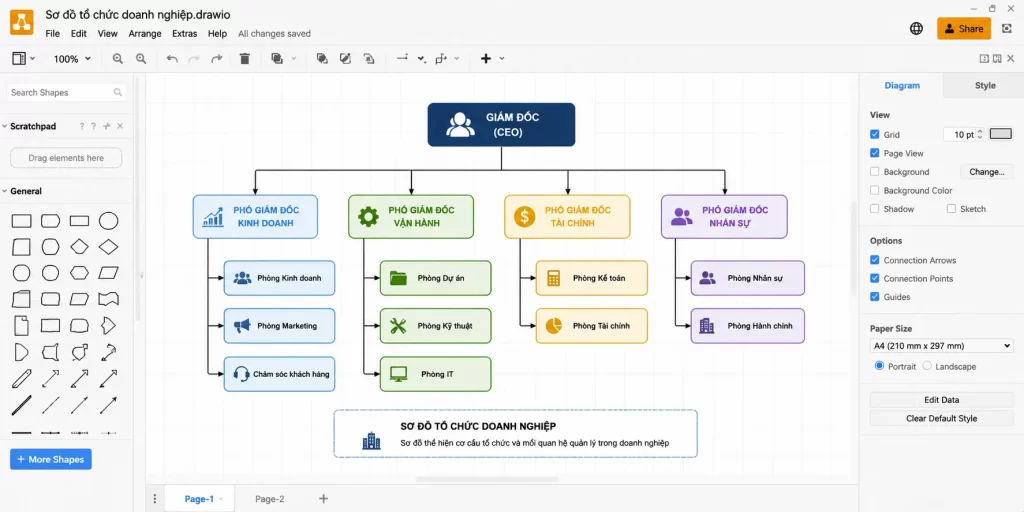Enable the Background checkbox

click(x=875, y=172)
